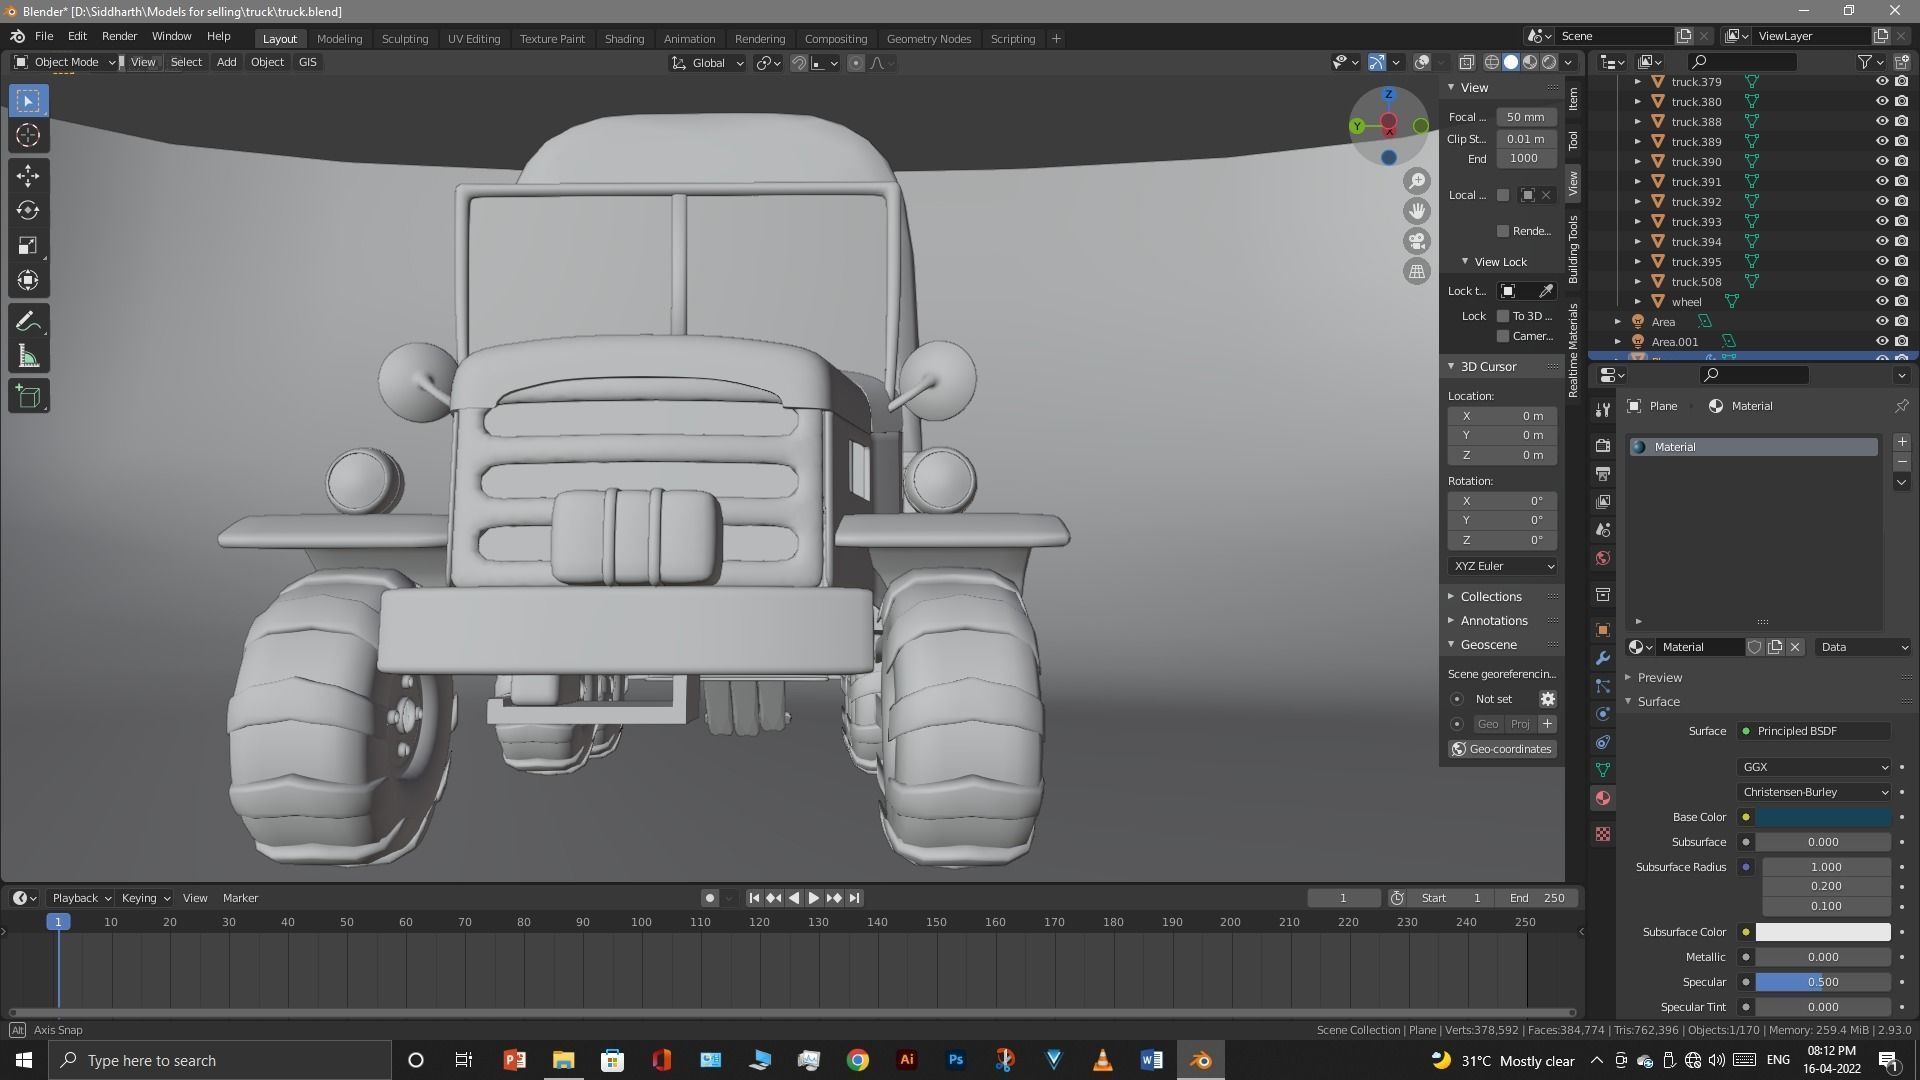Enable Camera to View lock checkbox

click(x=1502, y=336)
